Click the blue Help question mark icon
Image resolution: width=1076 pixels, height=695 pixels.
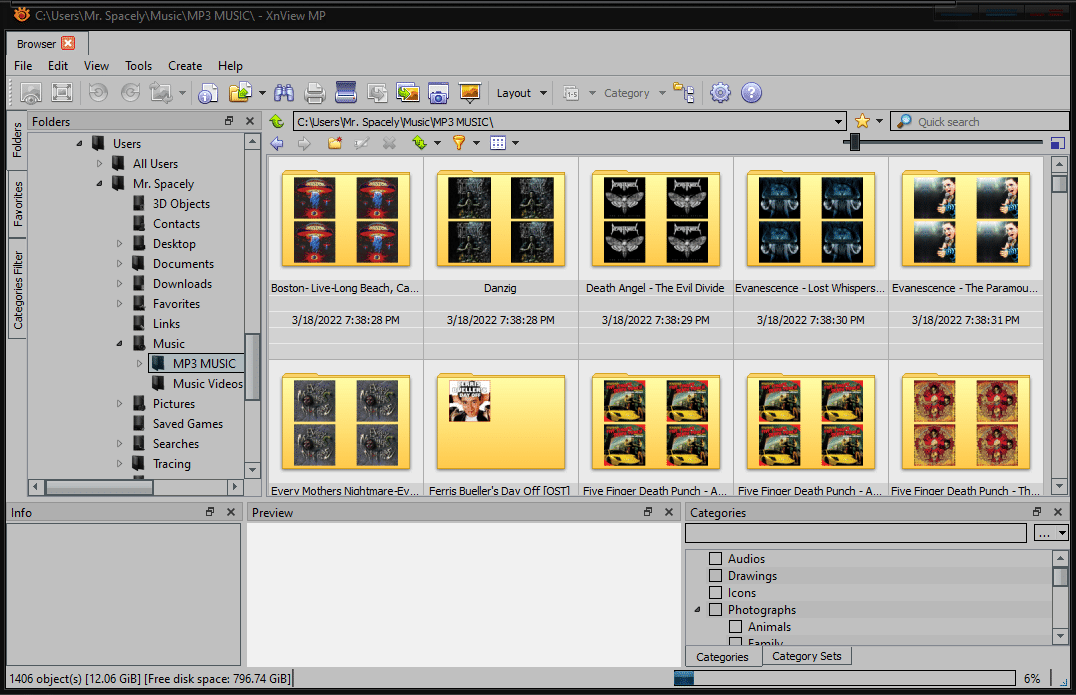click(751, 93)
